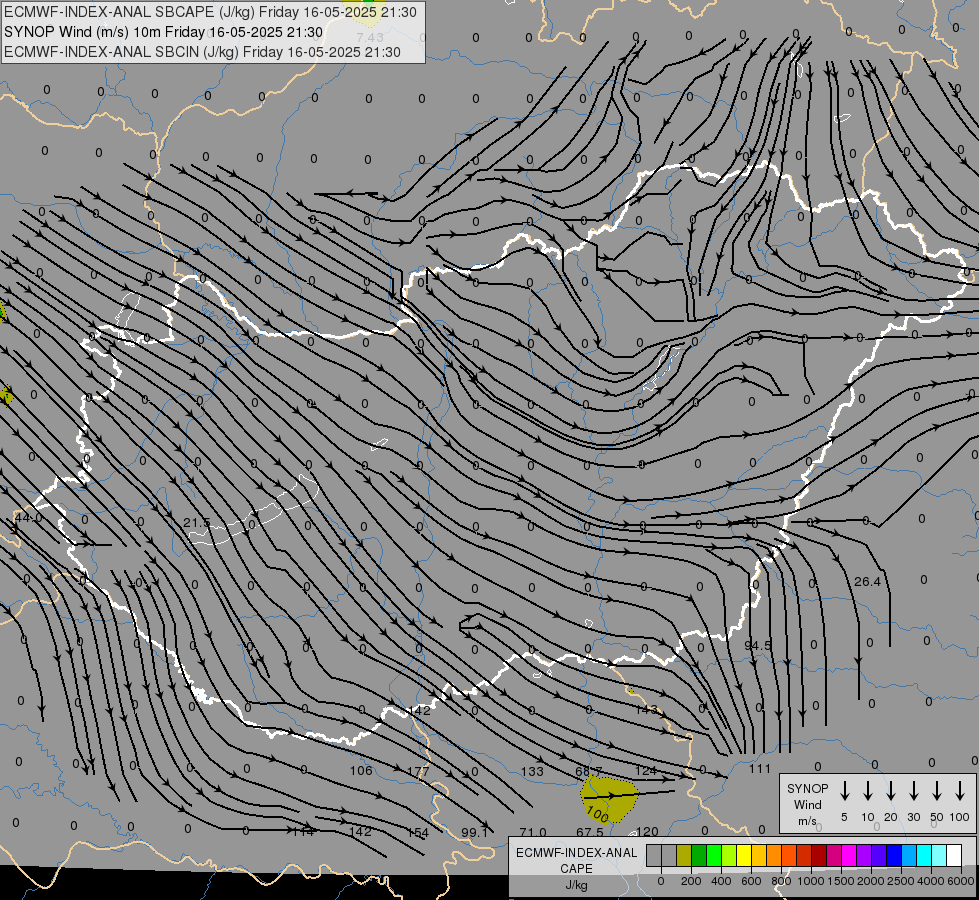Click the 120 CAPE value
The height and width of the screenshot is (900, 979).
coord(647,831)
